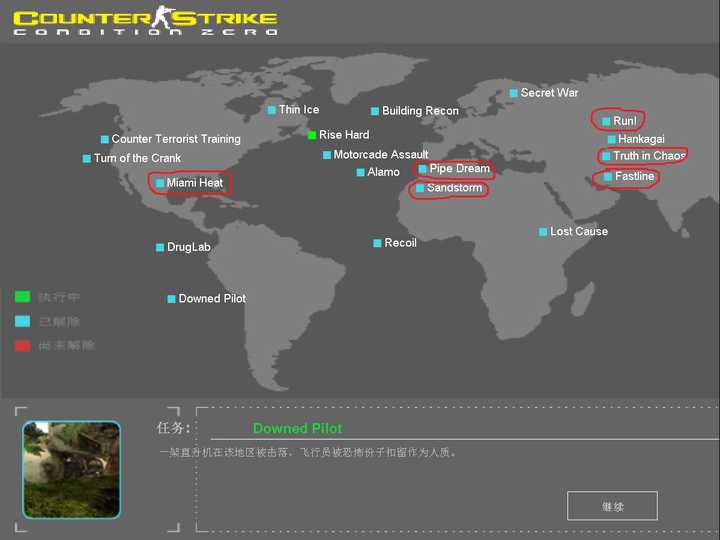
Task: Click the Pipe Dream mission marker
Action: coord(422,169)
